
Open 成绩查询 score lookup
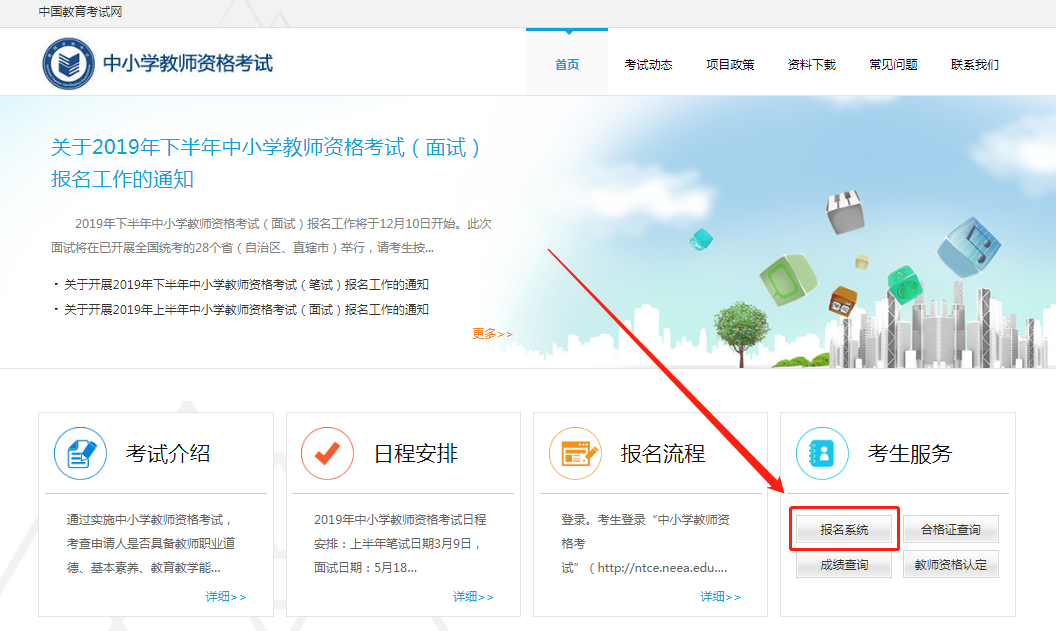tap(844, 565)
